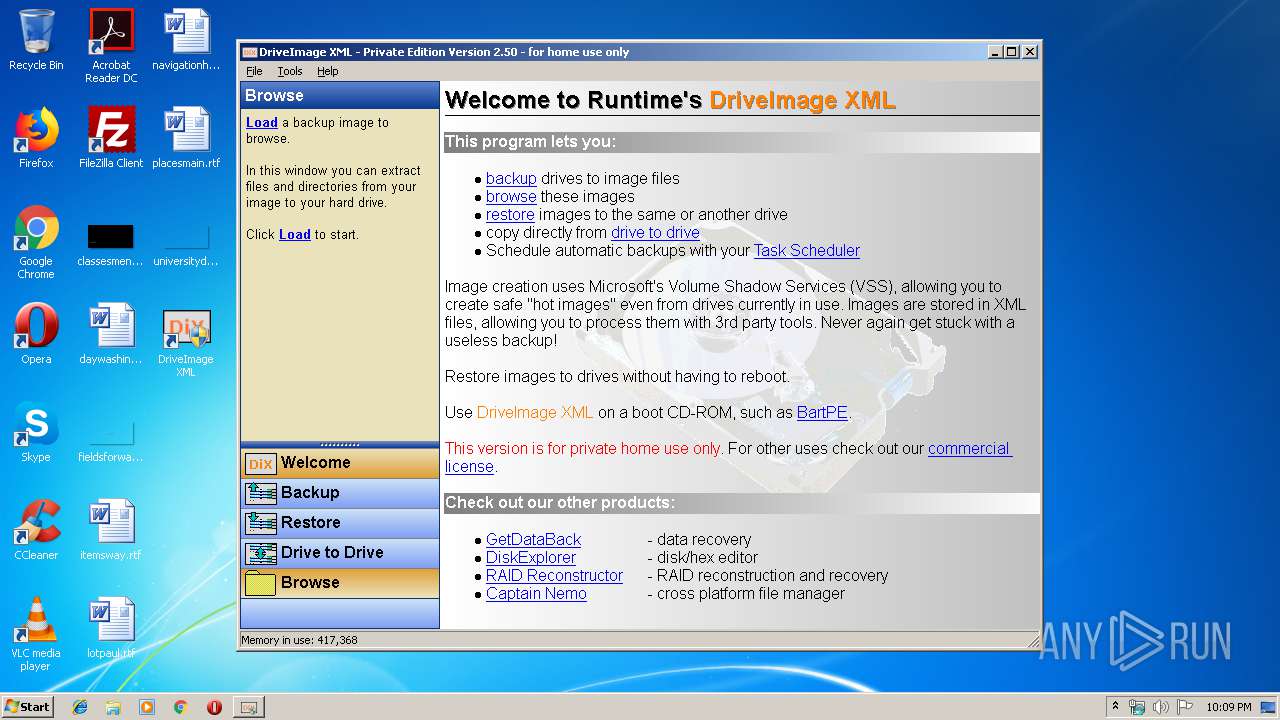Click the Drive to Drive icon
This screenshot has width=1280, height=720.
click(260, 553)
